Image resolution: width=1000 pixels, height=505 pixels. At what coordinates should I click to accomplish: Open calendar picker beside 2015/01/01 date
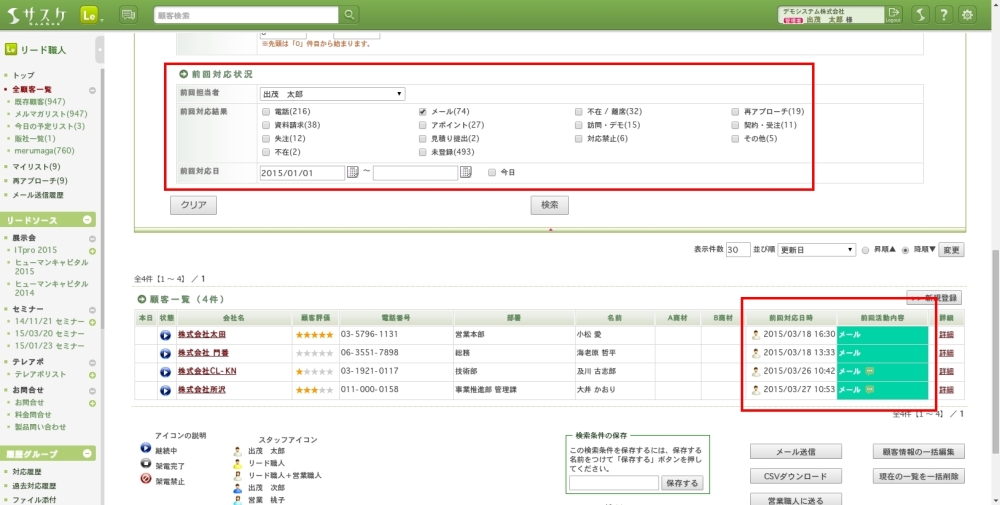[352, 172]
